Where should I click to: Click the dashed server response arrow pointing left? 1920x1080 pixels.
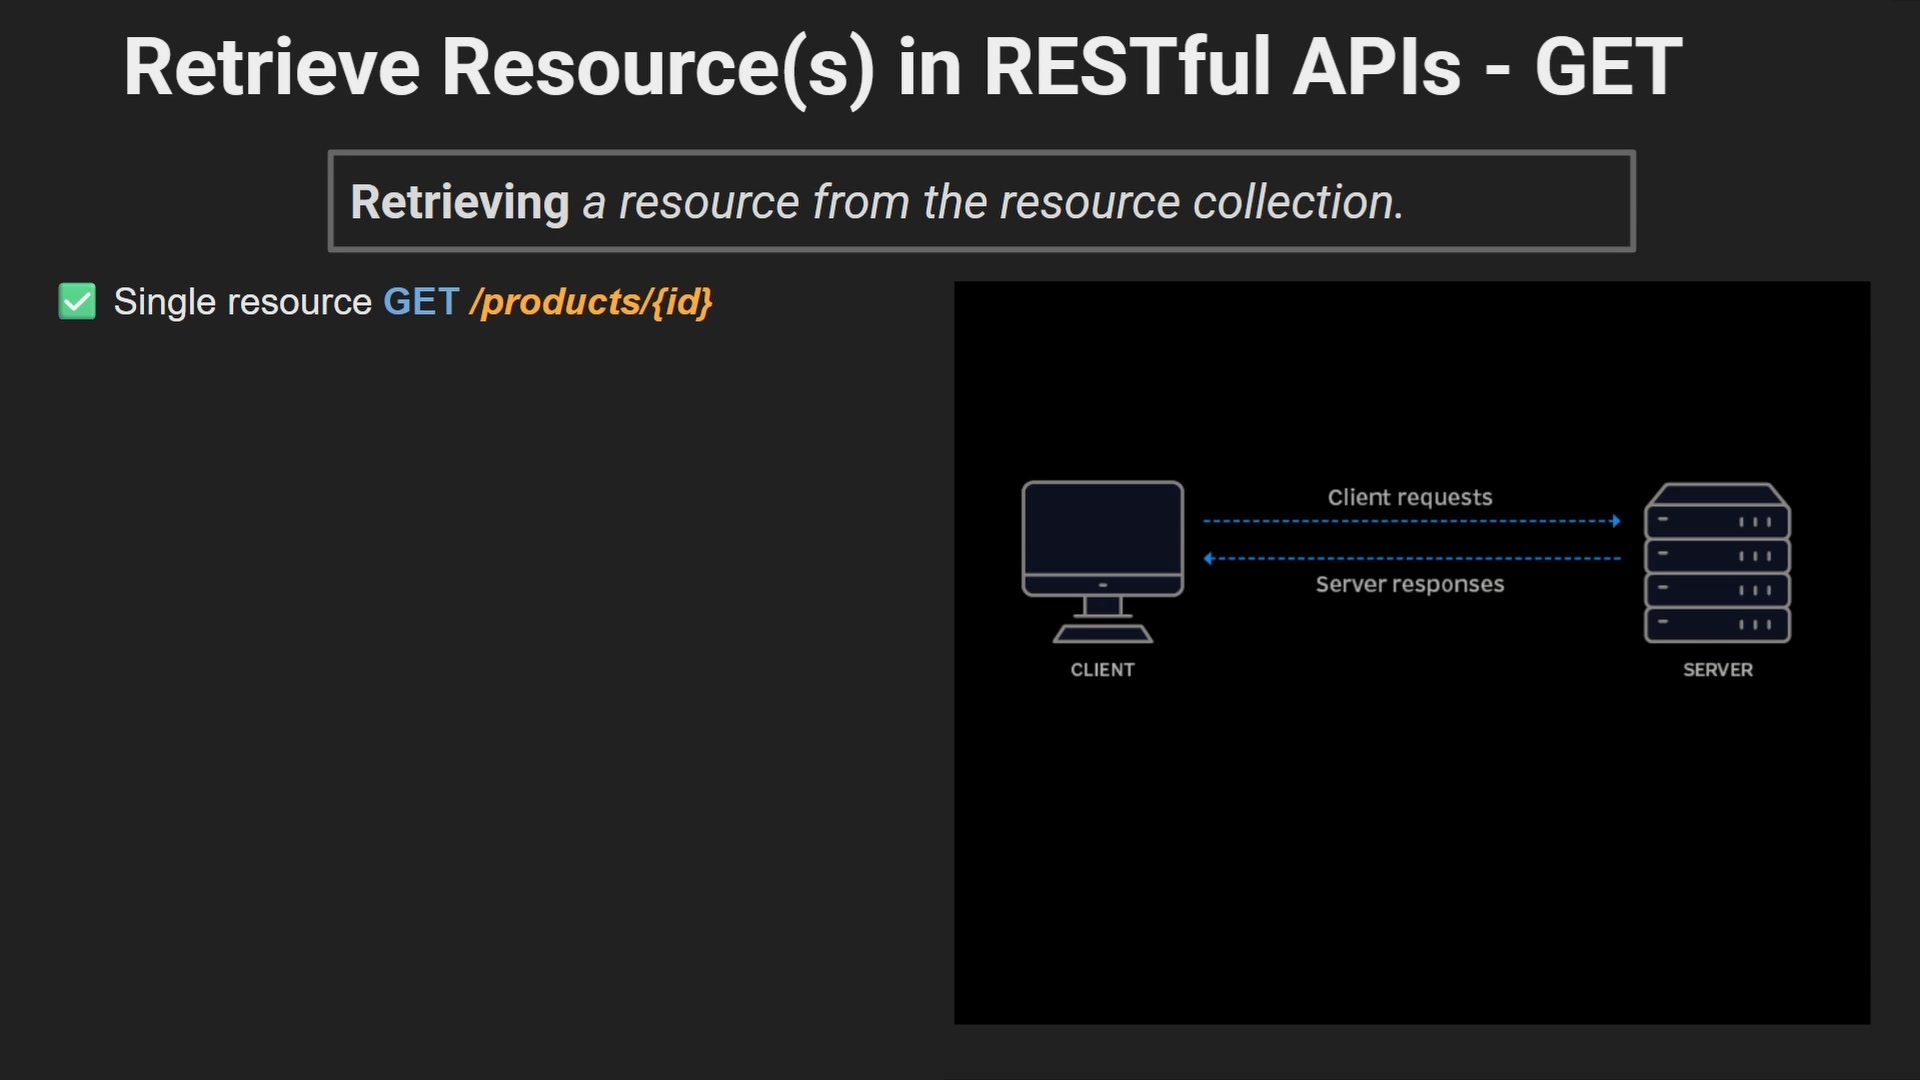pyautogui.click(x=1411, y=558)
